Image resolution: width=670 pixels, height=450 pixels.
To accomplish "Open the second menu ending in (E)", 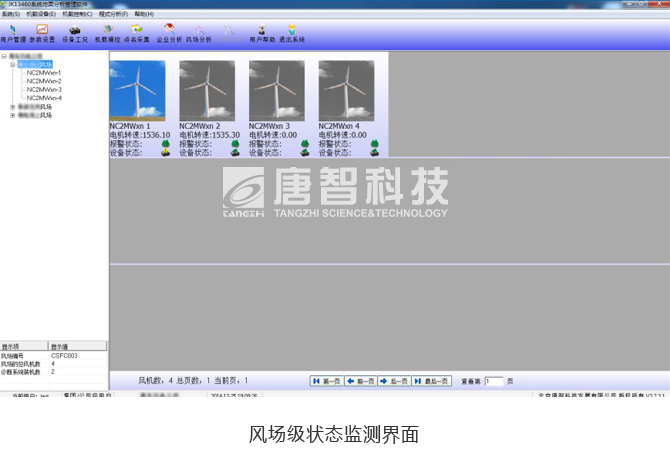I will (41, 14).
